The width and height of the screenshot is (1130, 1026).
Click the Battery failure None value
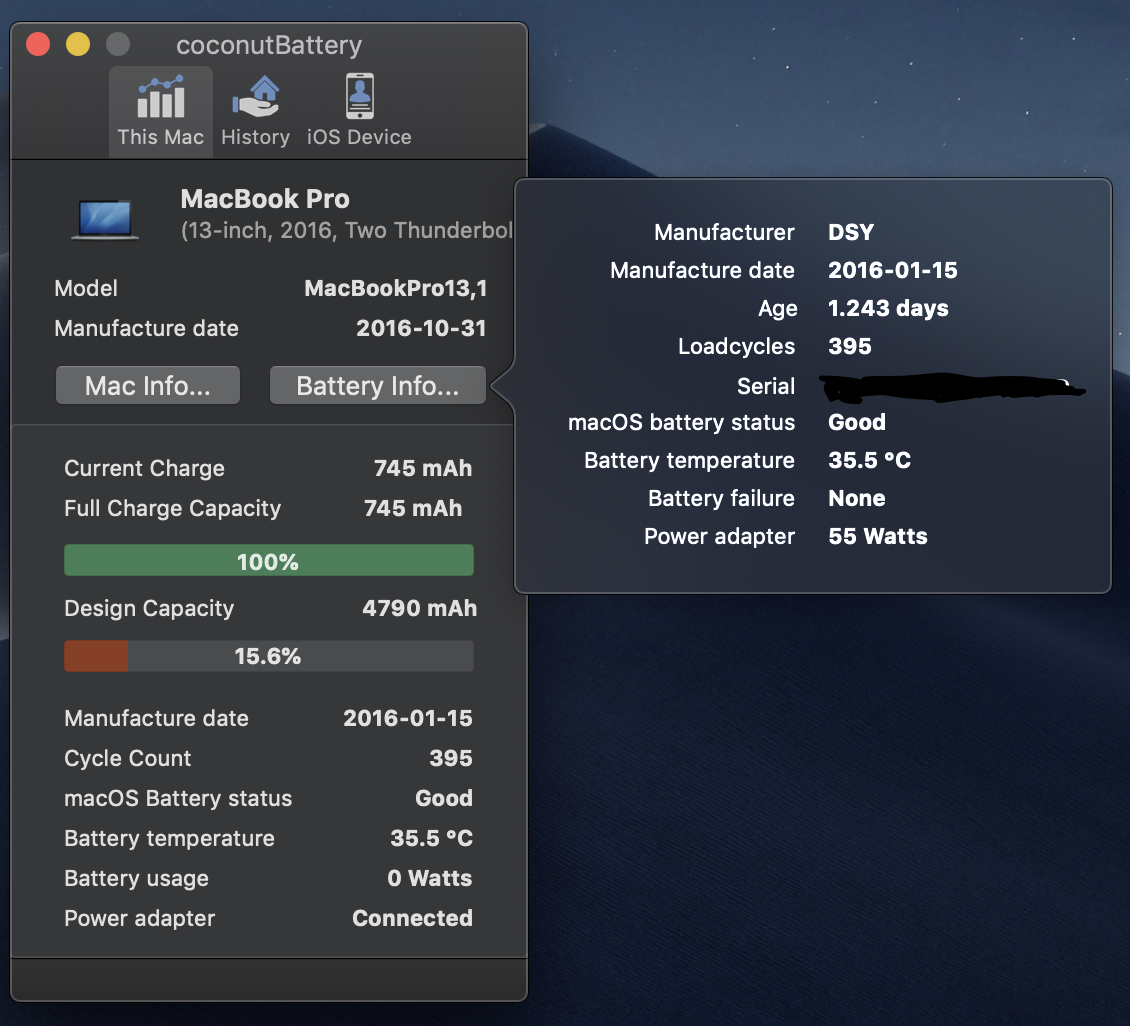pyautogui.click(x=857, y=499)
